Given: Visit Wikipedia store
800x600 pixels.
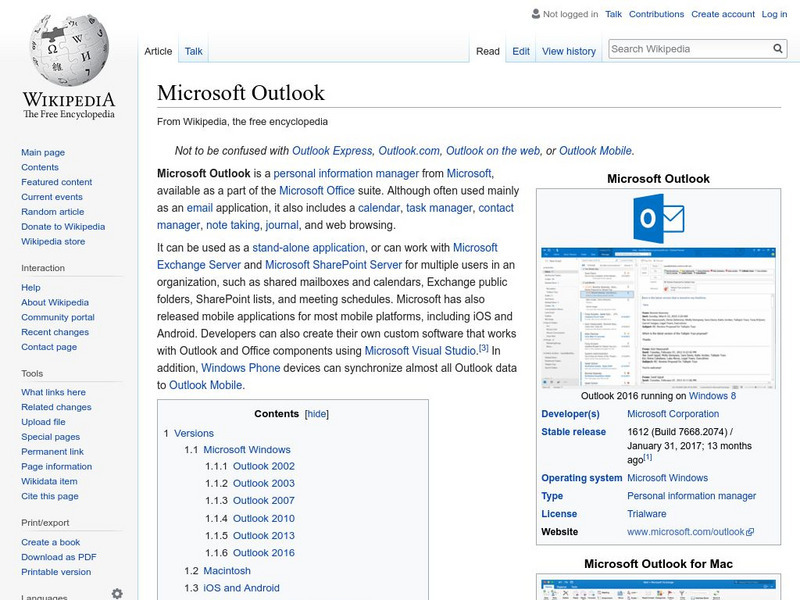Looking at the screenshot, I should (x=53, y=241).
